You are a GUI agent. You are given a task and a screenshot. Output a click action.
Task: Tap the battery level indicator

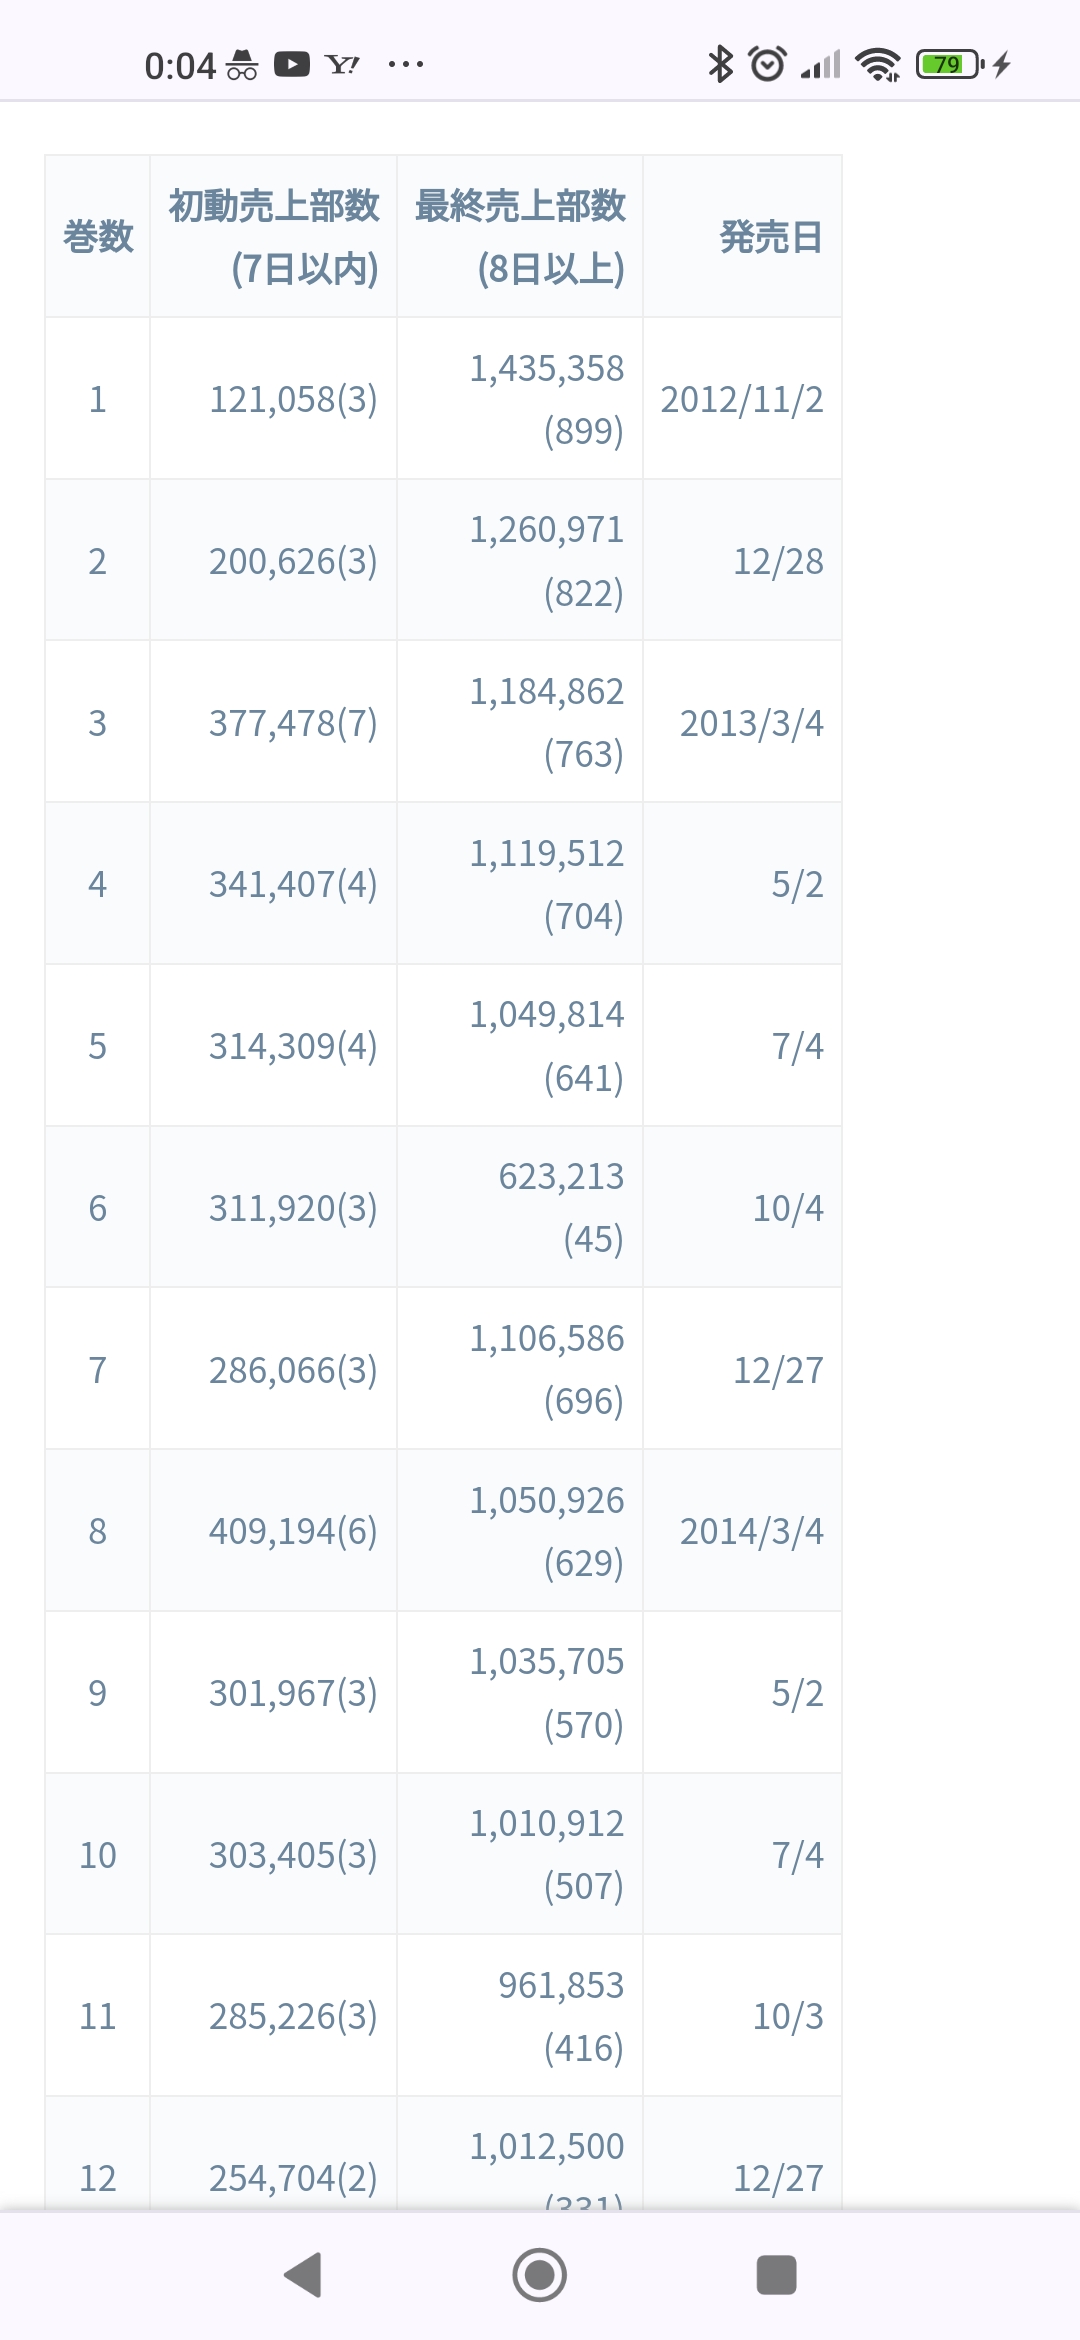(x=949, y=65)
